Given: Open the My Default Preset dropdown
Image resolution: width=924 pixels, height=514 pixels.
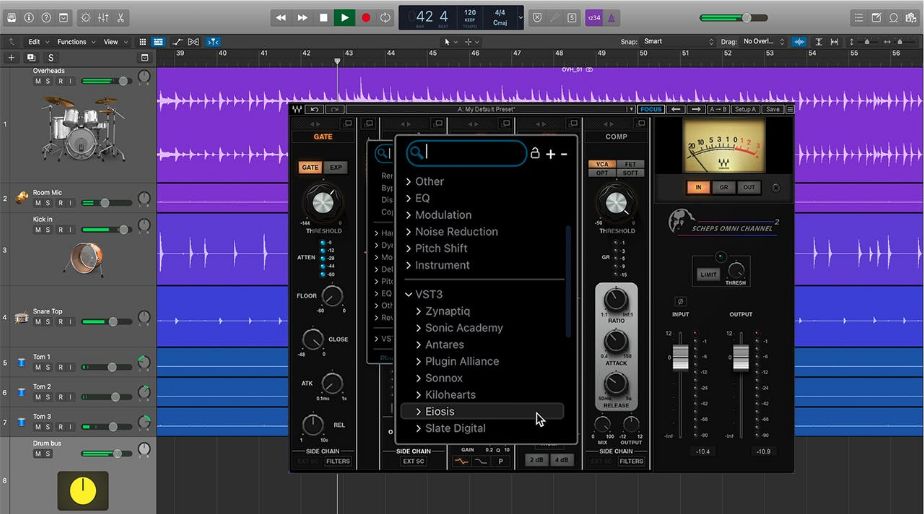Looking at the screenshot, I should (491, 109).
